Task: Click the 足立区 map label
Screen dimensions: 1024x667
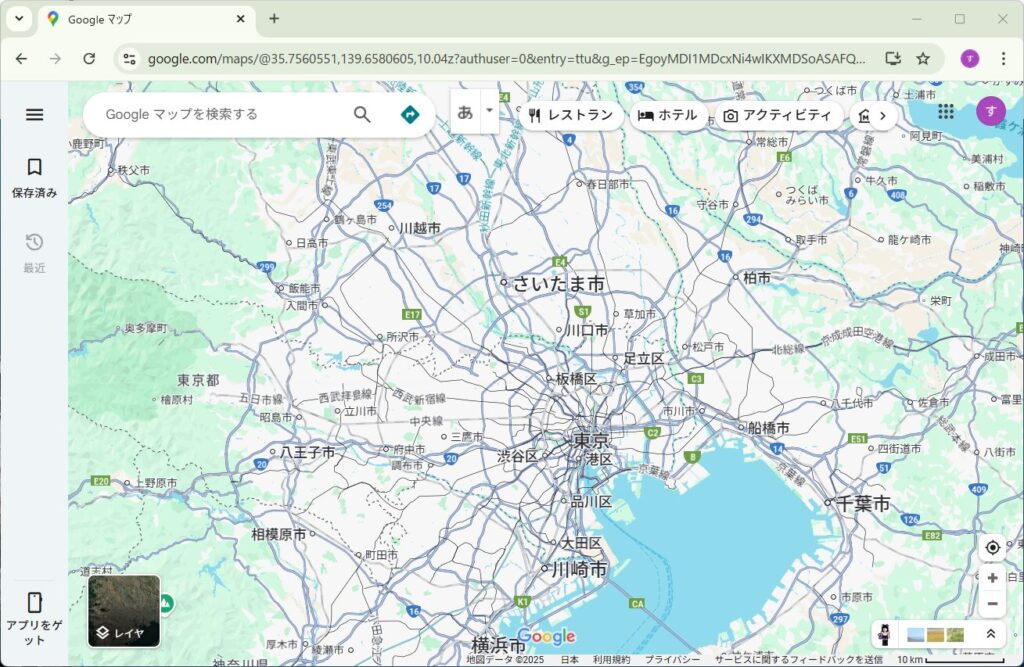Action: (643, 358)
